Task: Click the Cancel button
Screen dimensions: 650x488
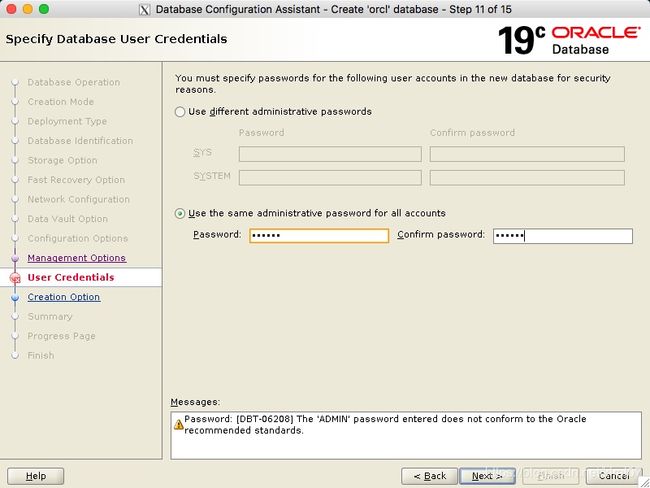Action: click(x=614, y=476)
